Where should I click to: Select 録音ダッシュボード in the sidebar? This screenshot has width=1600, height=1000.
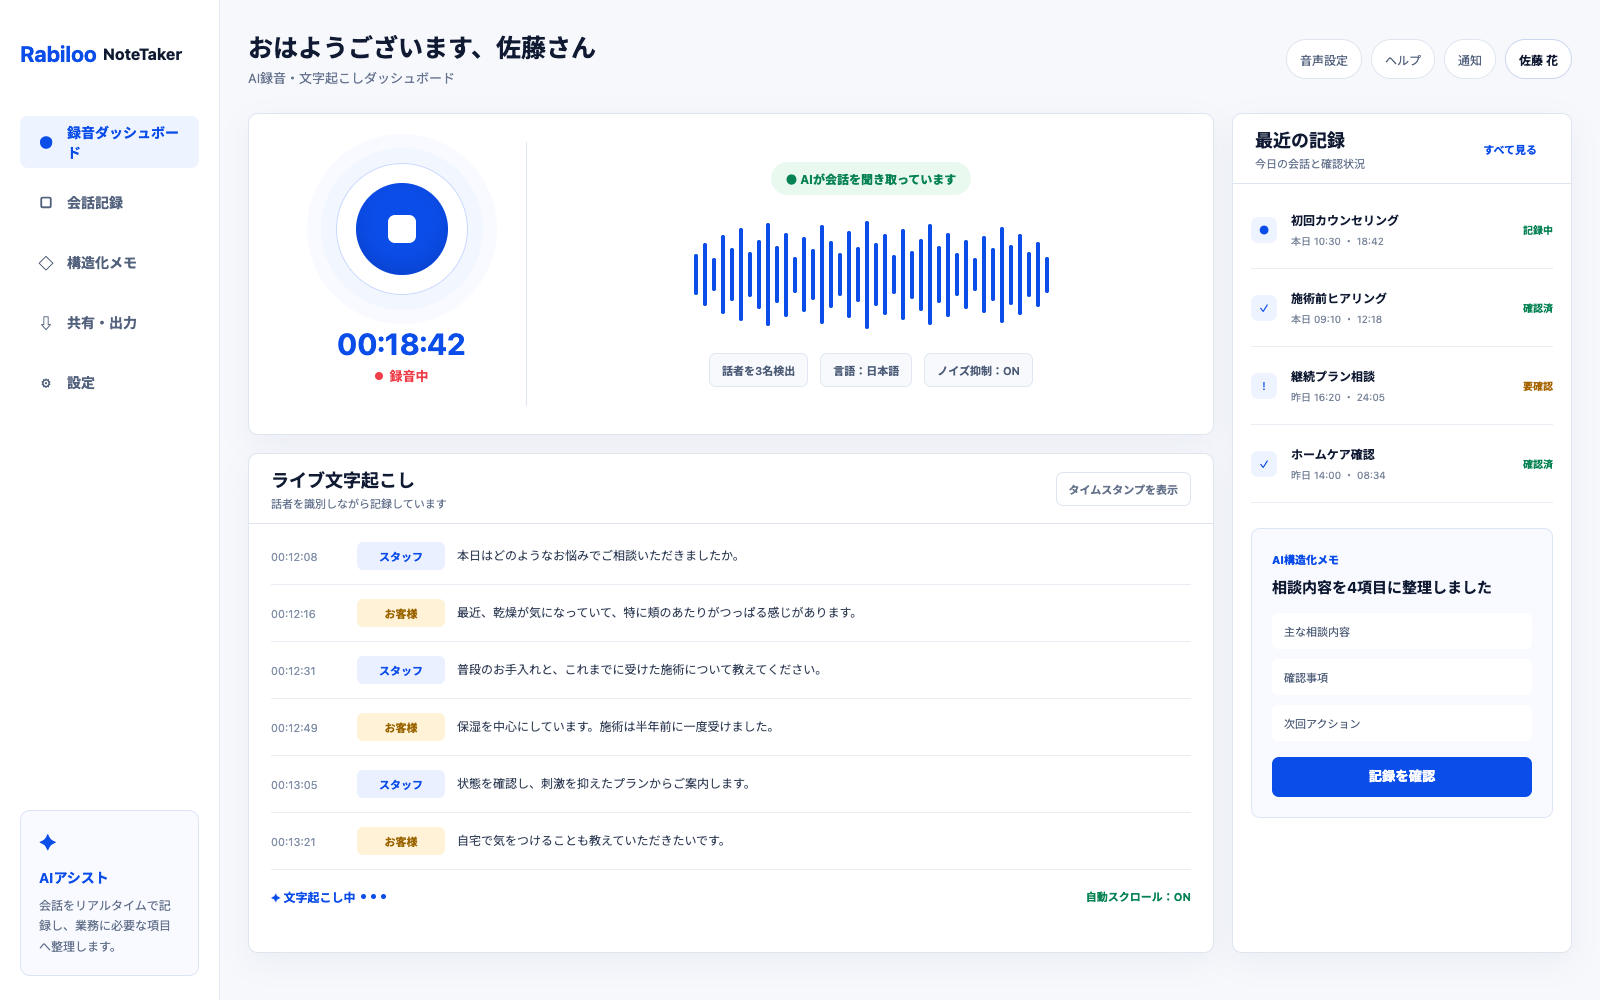point(109,142)
